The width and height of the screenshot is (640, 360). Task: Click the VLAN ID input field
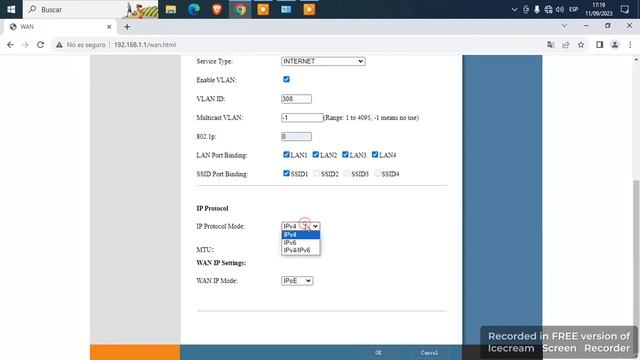296,99
